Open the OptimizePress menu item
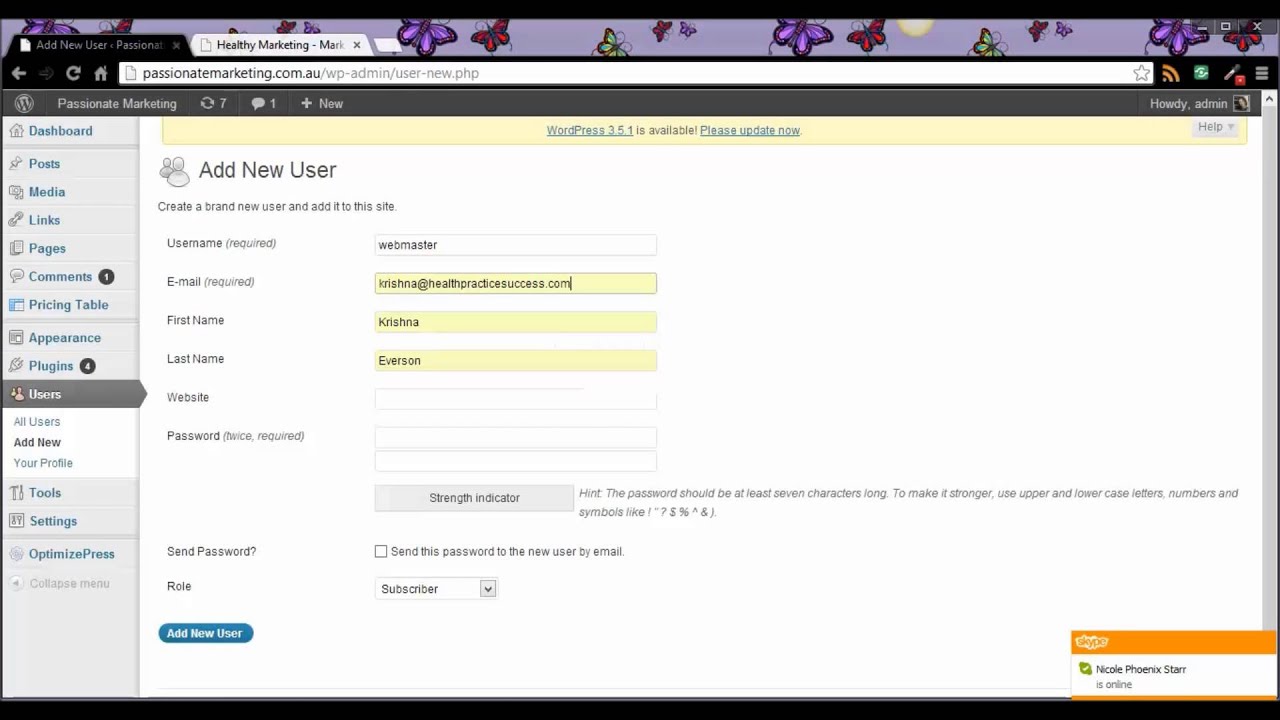1280x720 pixels. [71, 554]
